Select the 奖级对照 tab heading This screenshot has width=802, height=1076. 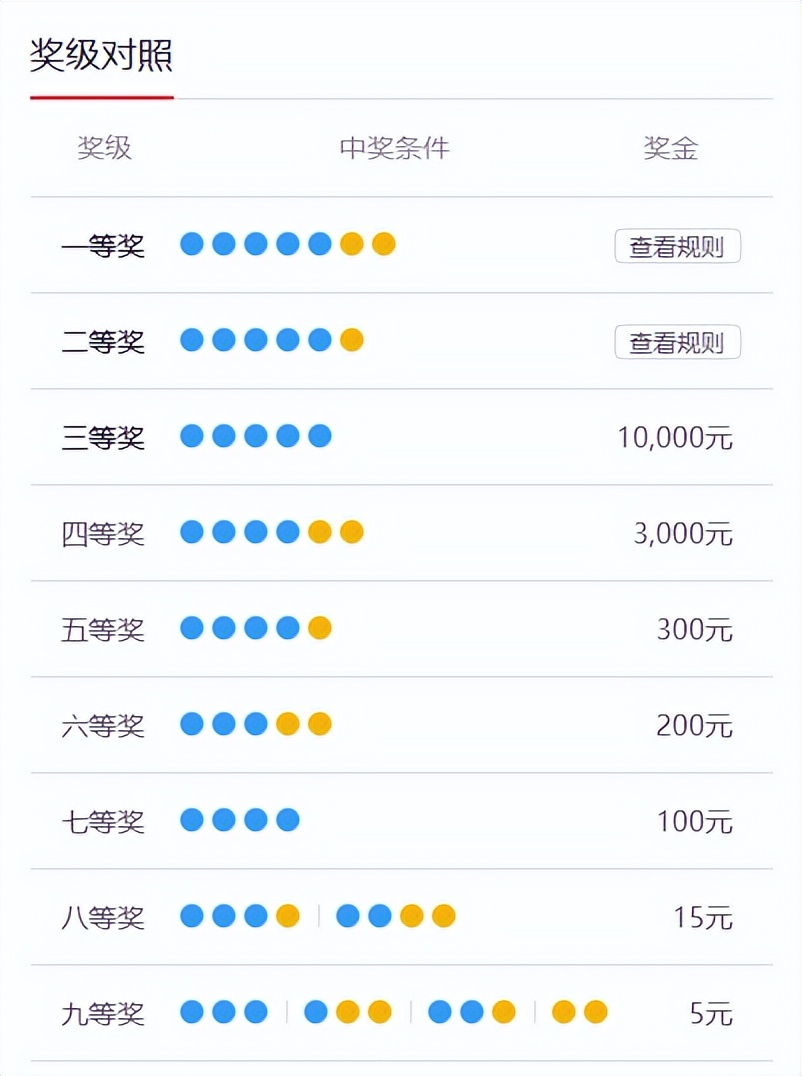[101, 56]
